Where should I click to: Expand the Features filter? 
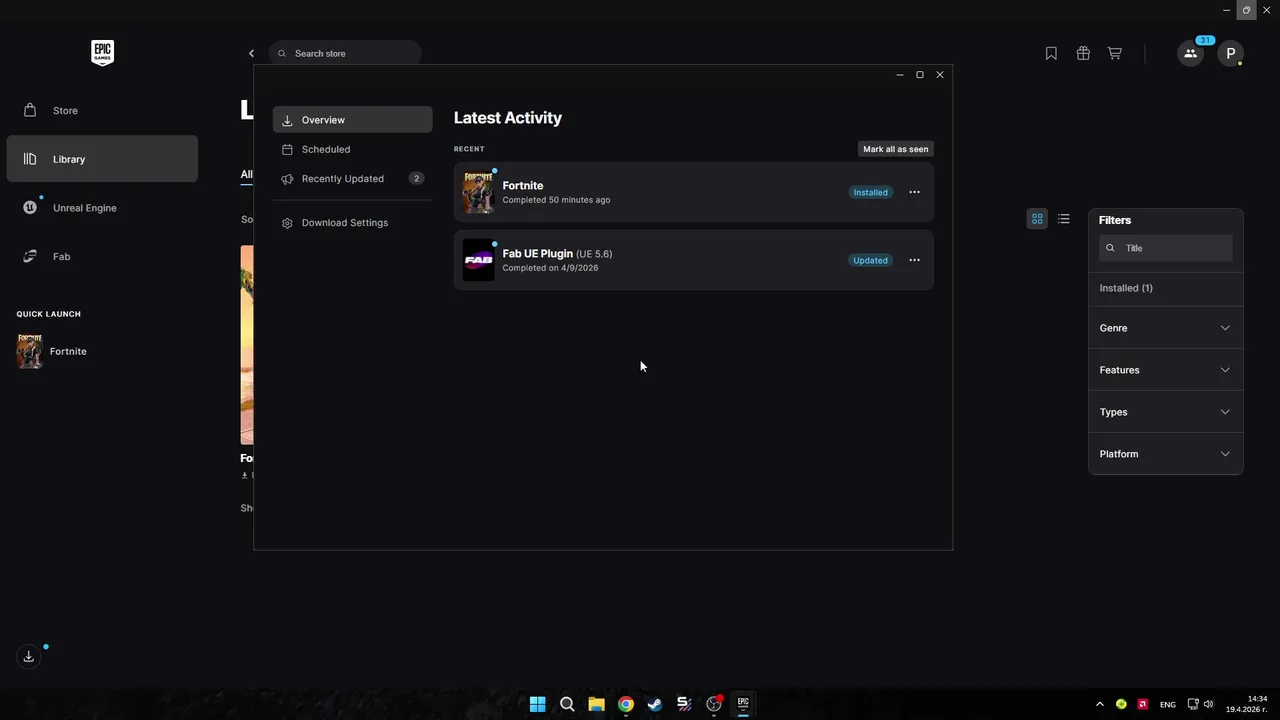click(1165, 370)
